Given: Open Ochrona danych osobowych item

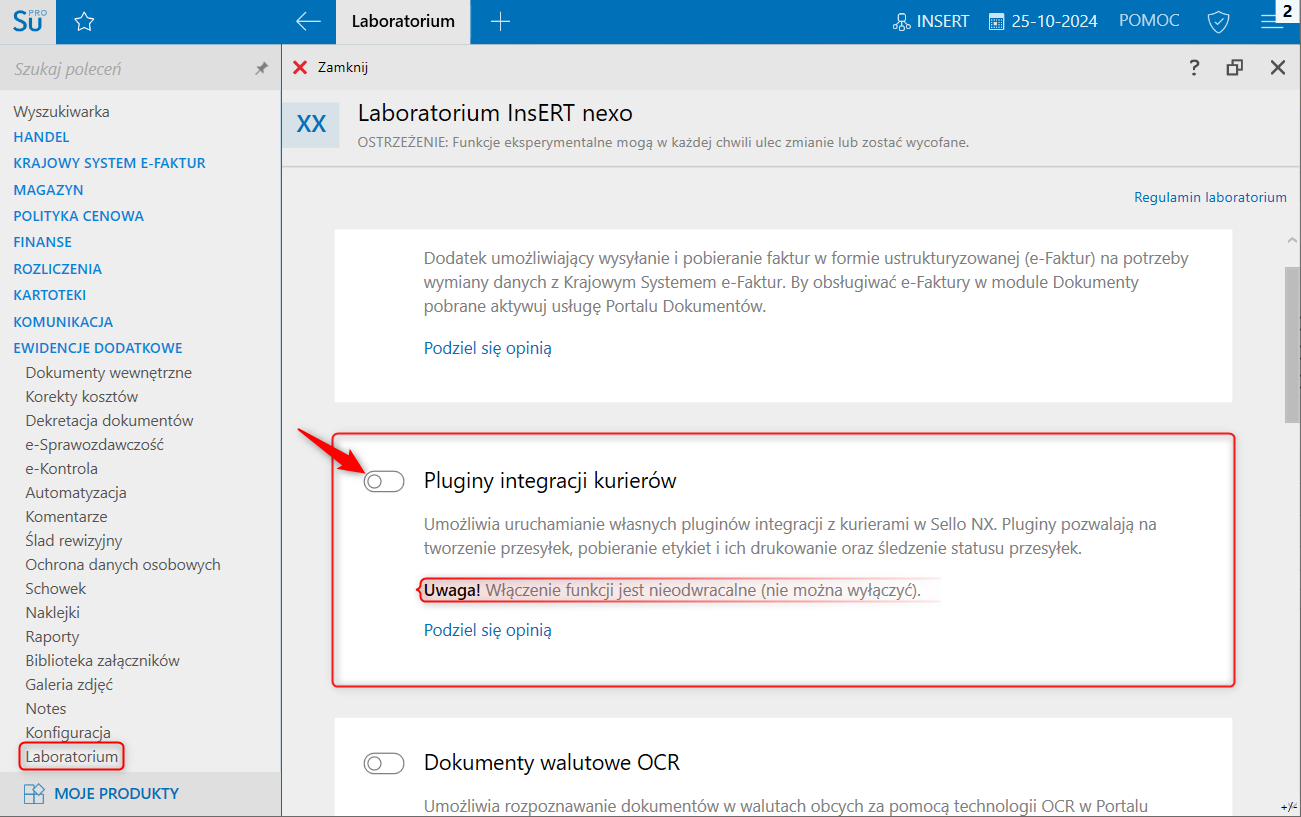Looking at the screenshot, I should 123,565.
